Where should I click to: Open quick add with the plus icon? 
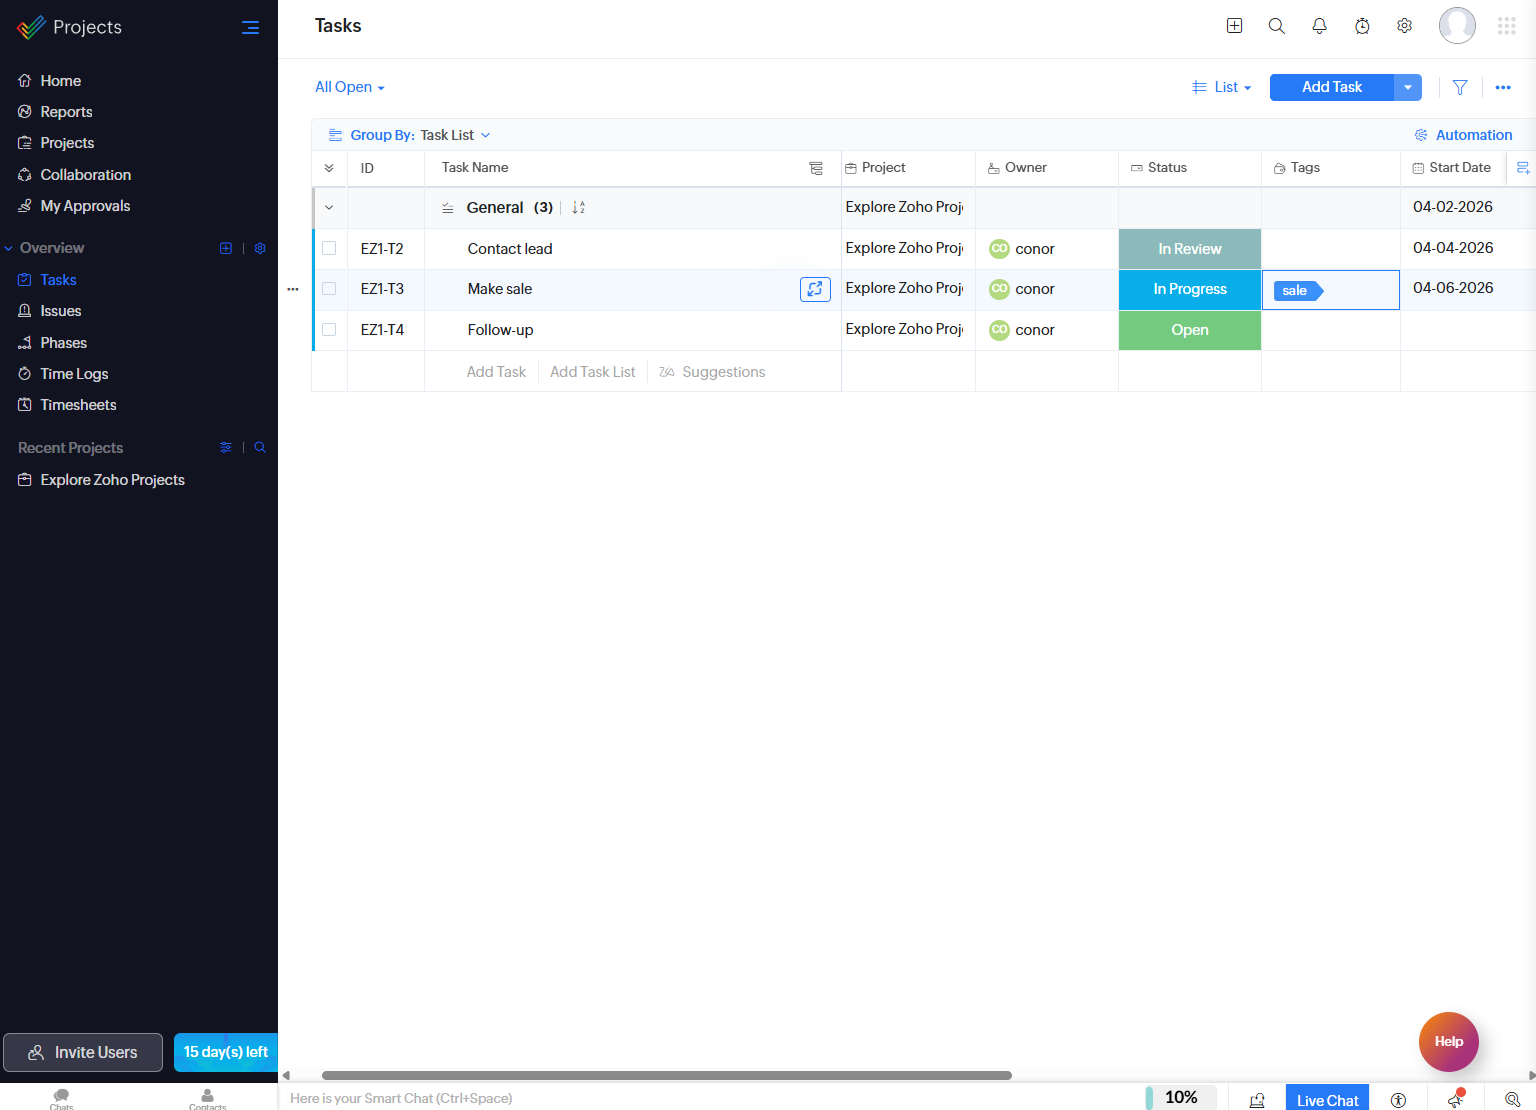(1234, 25)
